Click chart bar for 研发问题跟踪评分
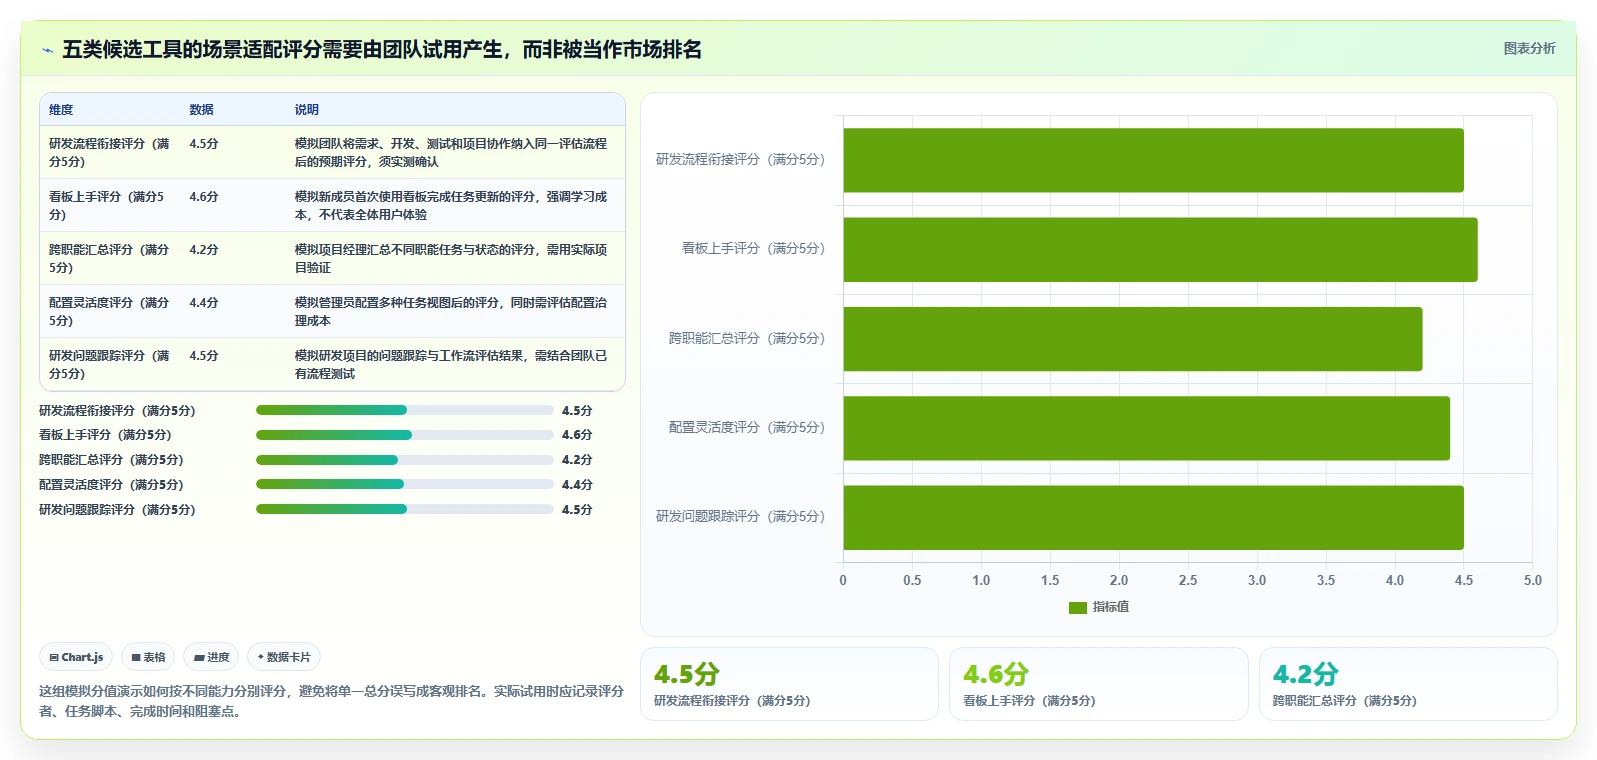 [1153, 518]
